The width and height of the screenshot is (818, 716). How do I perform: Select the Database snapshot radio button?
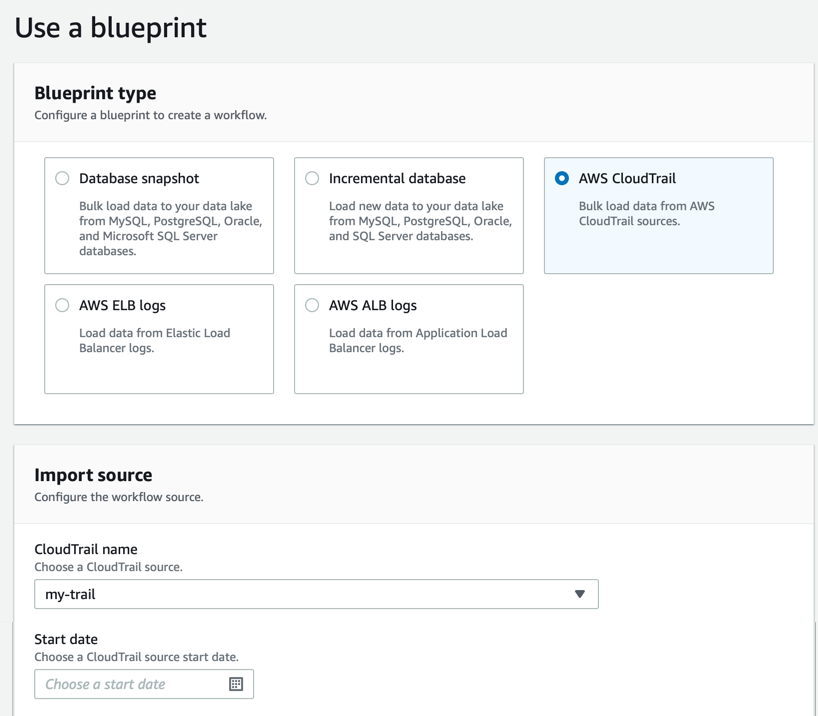(x=62, y=178)
